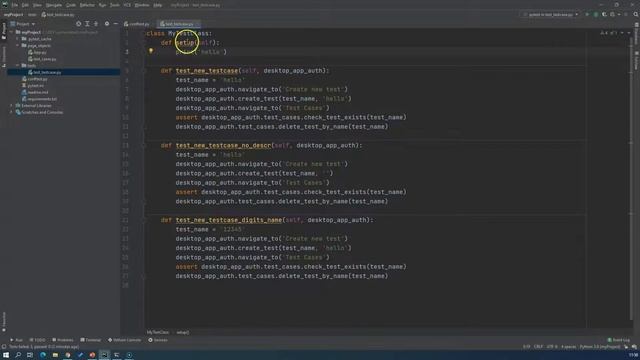
Task: Open the Tools menu
Action: [115, 5]
